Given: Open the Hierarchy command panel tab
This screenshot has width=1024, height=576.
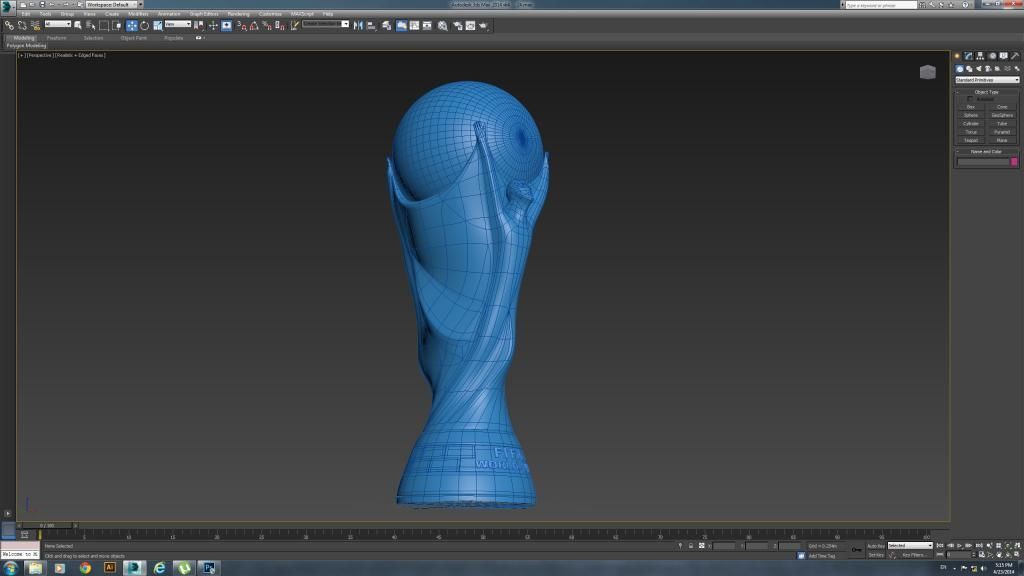Looking at the screenshot, I should 980,56.
